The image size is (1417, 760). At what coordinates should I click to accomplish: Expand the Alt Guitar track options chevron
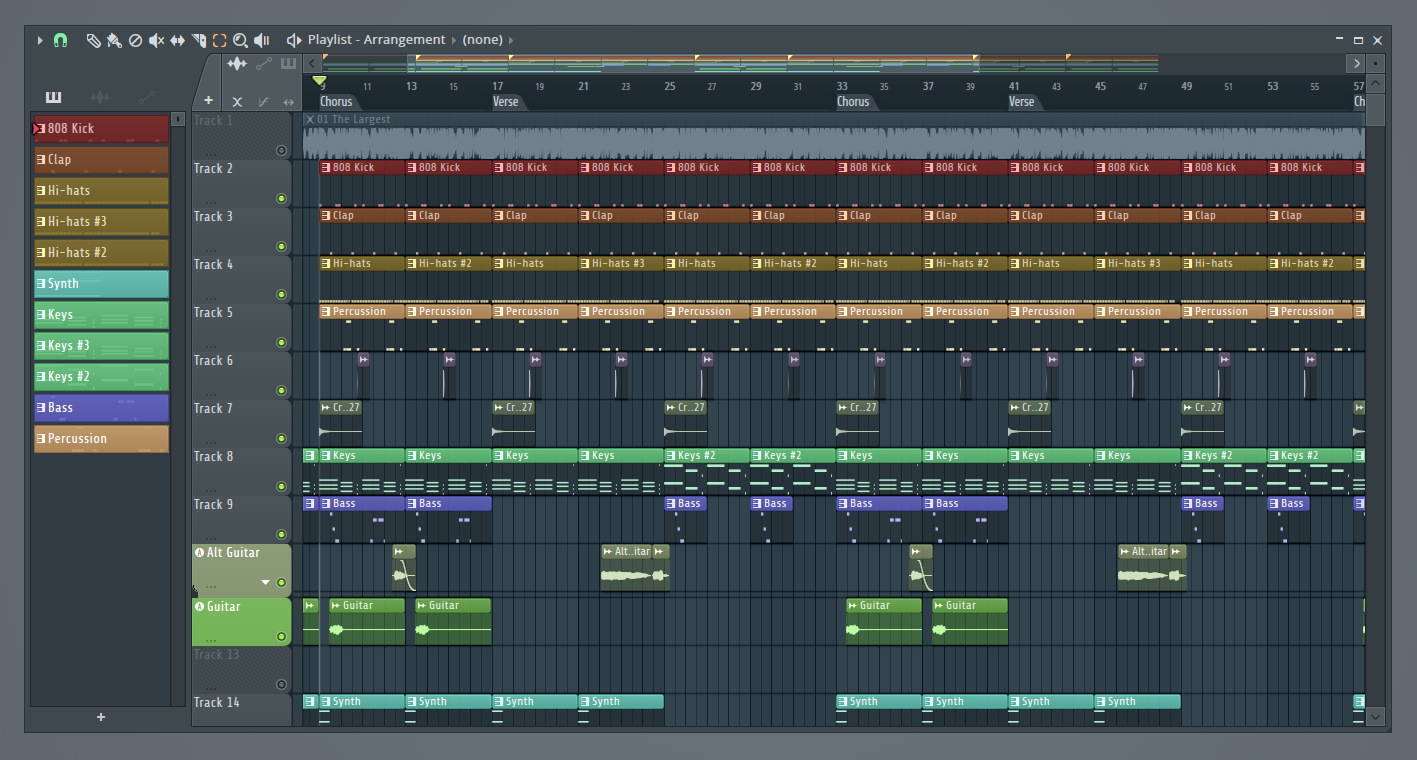(x=267, y=580)
